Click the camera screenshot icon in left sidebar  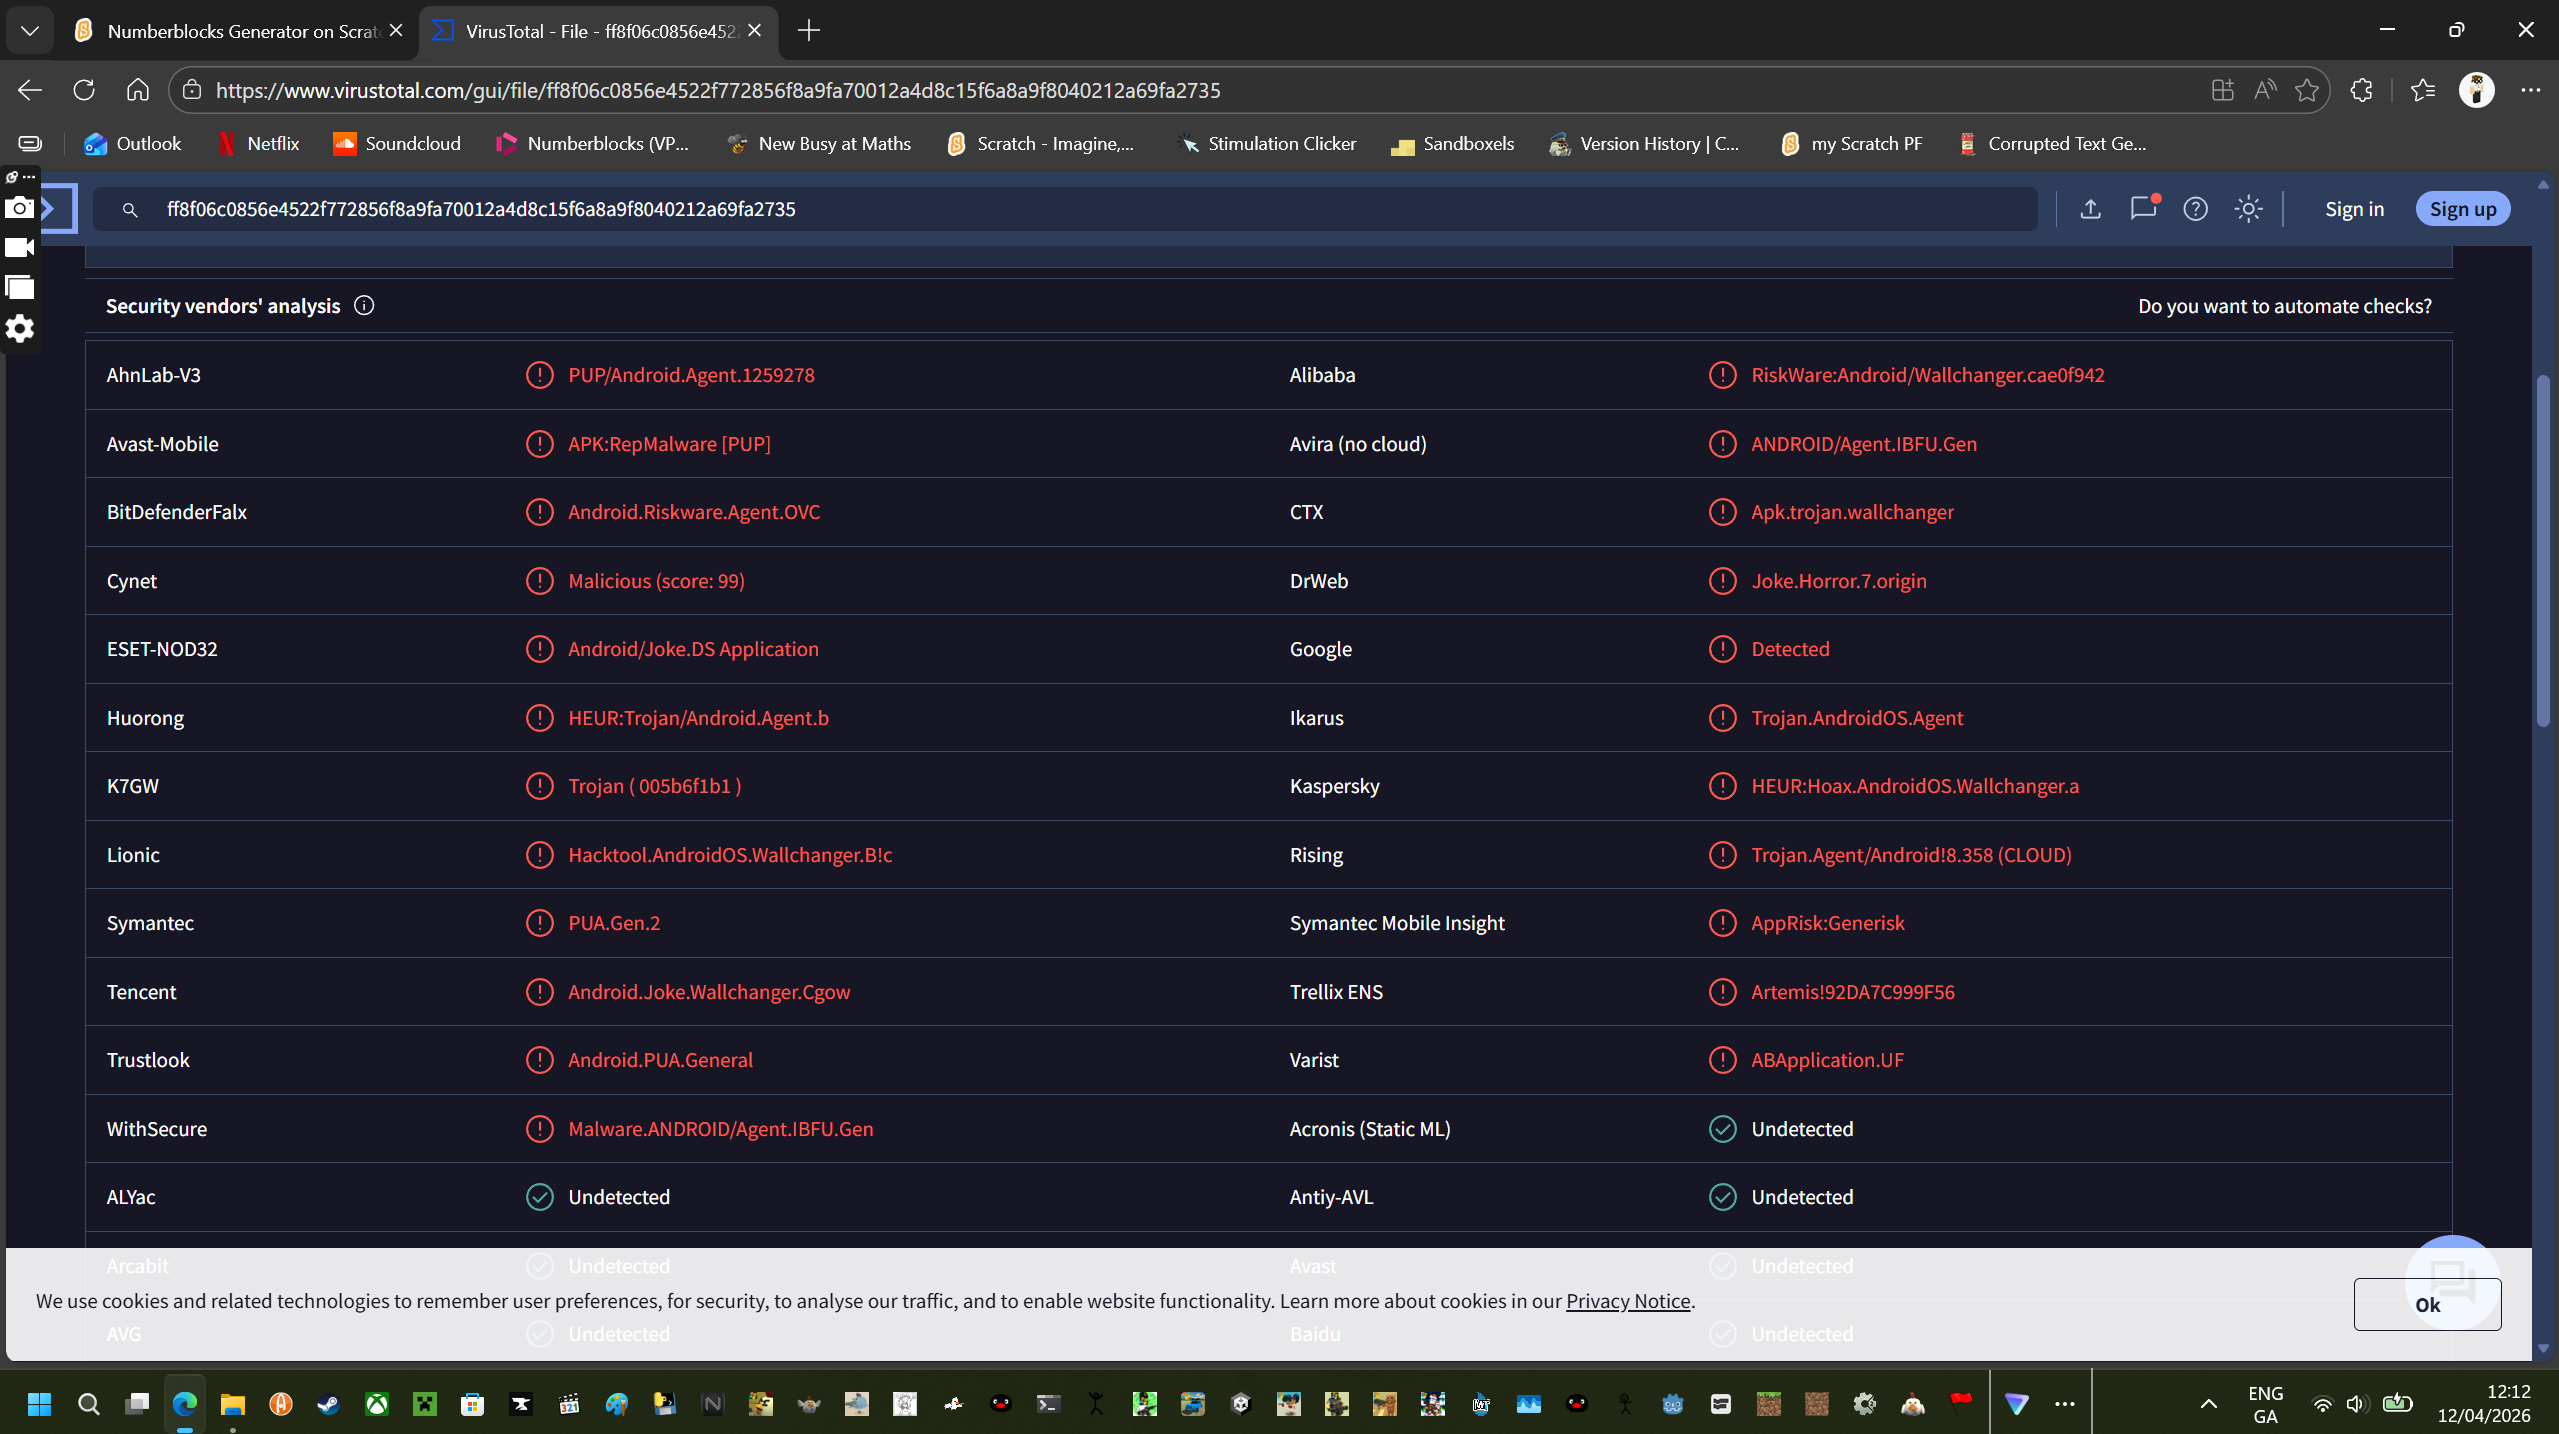[x=20, y=207]
